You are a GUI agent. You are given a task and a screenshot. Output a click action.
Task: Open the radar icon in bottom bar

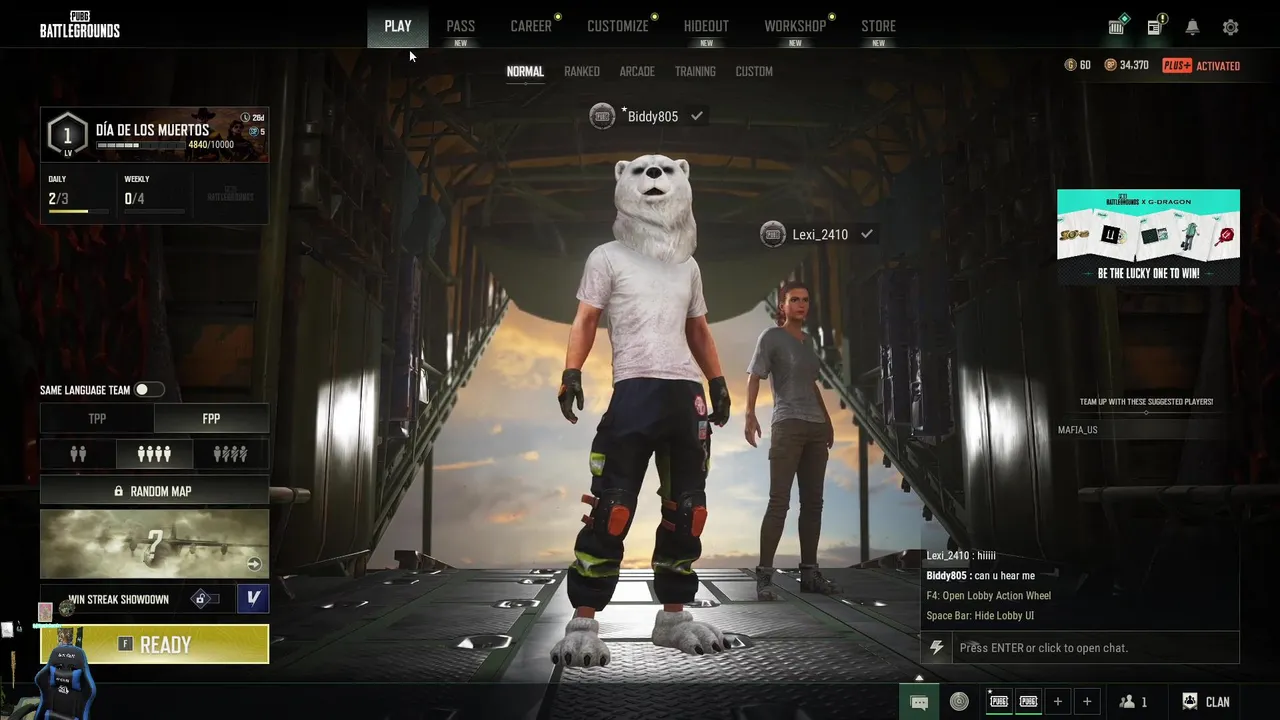(x=959, y=702)
